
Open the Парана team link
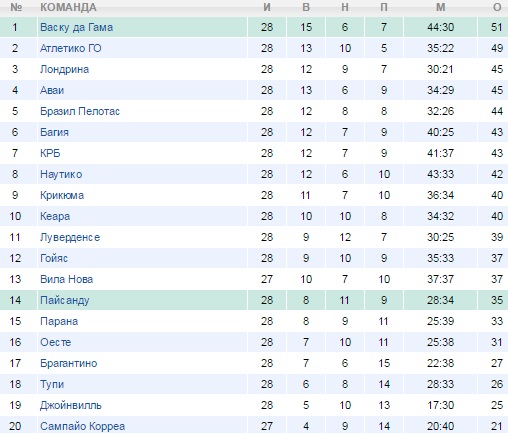click(x=59, y=321)
